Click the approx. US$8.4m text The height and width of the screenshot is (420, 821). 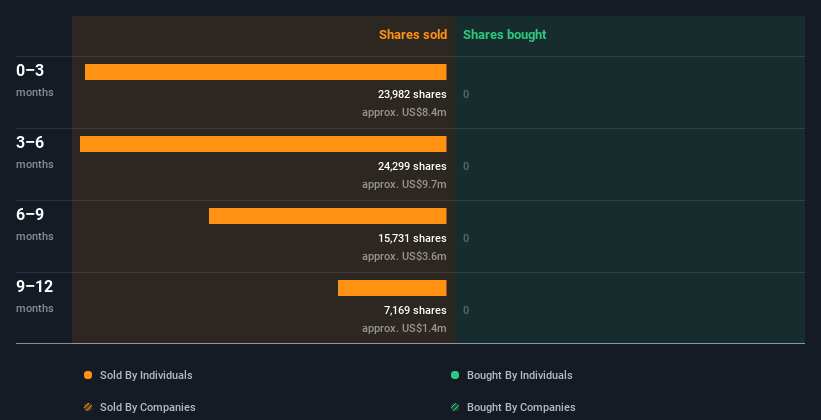tap(404, 113)
